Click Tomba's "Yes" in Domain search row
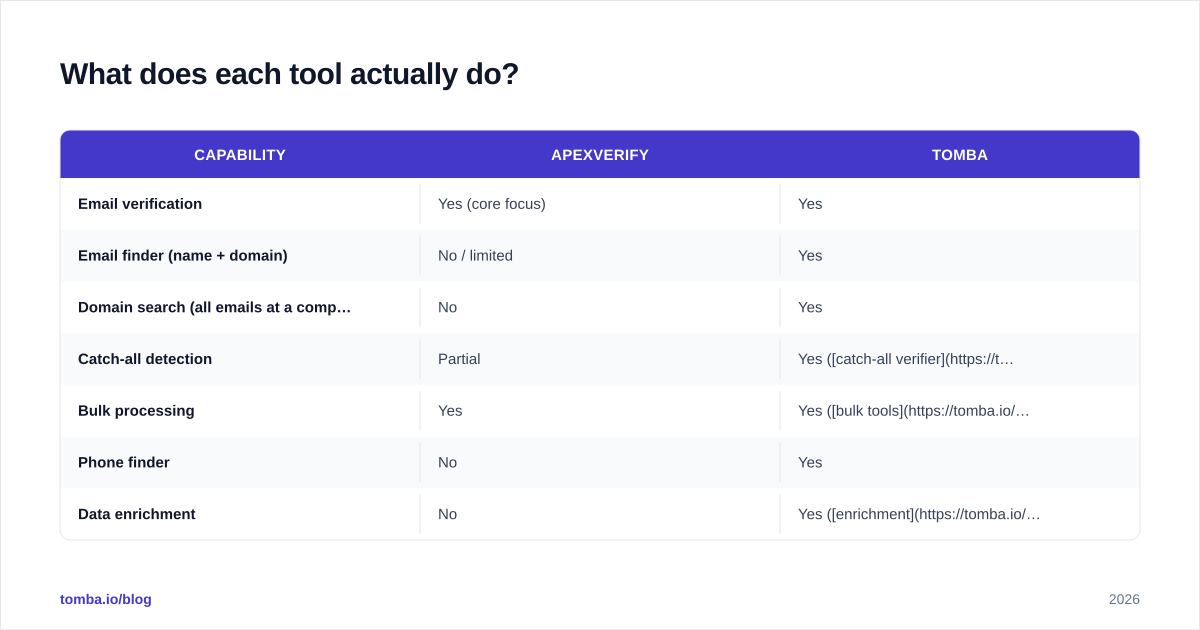 pyautogui.click(x=810, y=307)
